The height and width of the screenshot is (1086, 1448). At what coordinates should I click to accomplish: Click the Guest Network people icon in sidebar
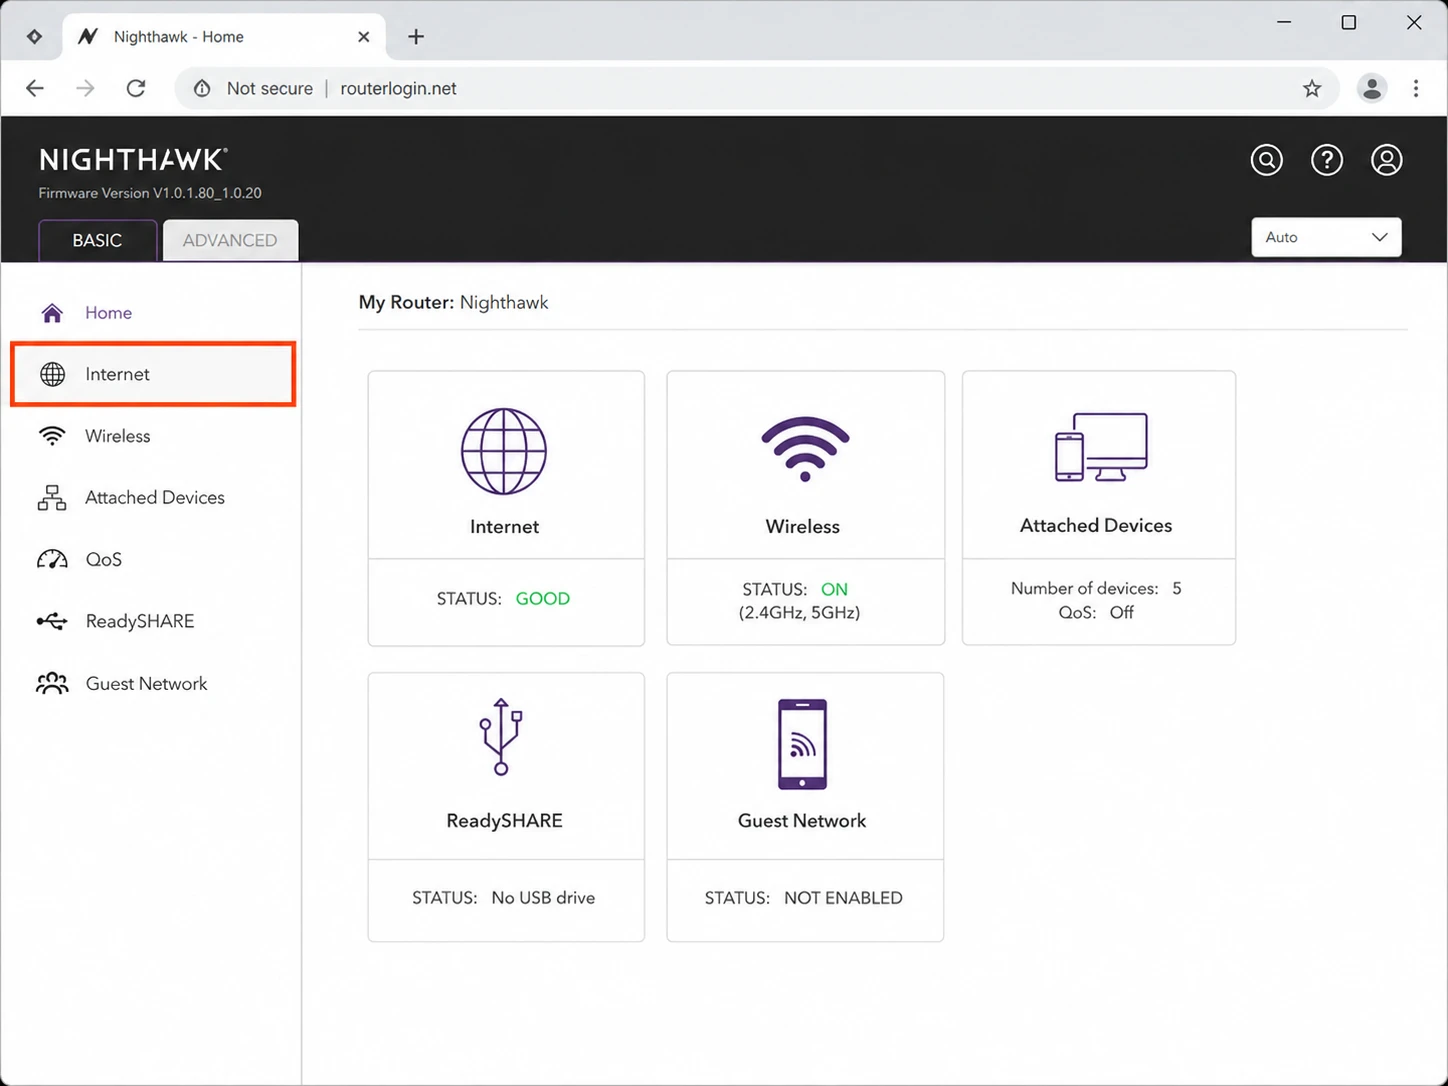52,683
